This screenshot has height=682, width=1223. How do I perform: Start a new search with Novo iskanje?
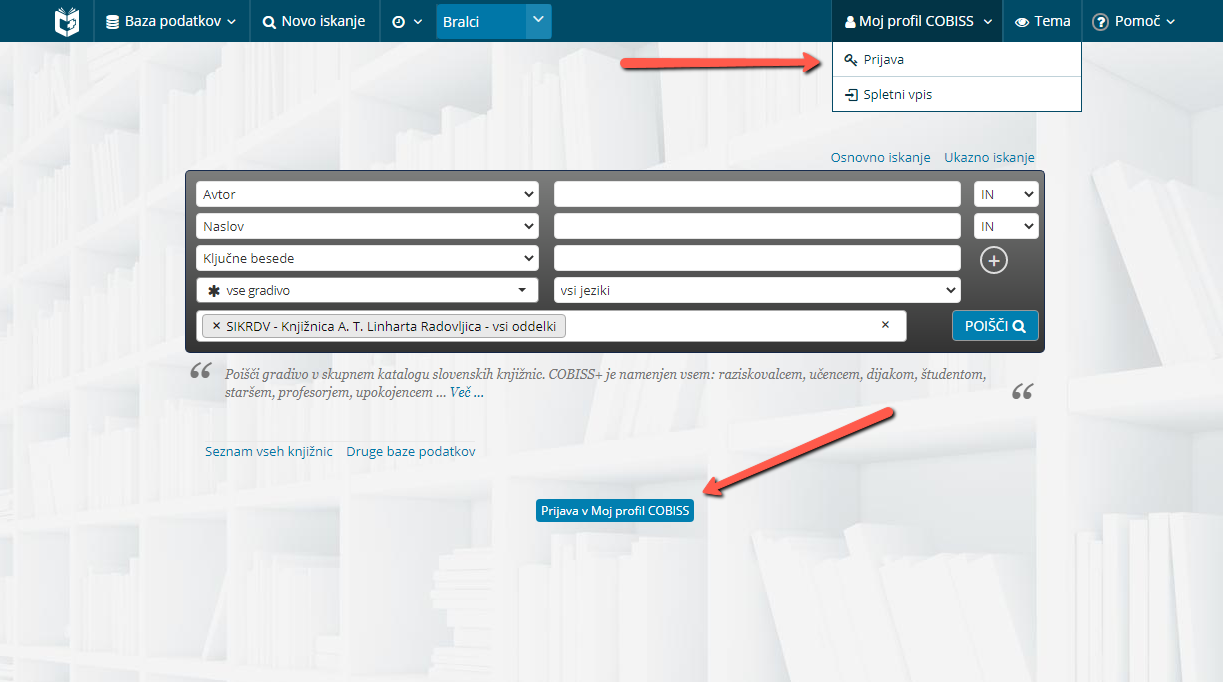tap(314, 21)
